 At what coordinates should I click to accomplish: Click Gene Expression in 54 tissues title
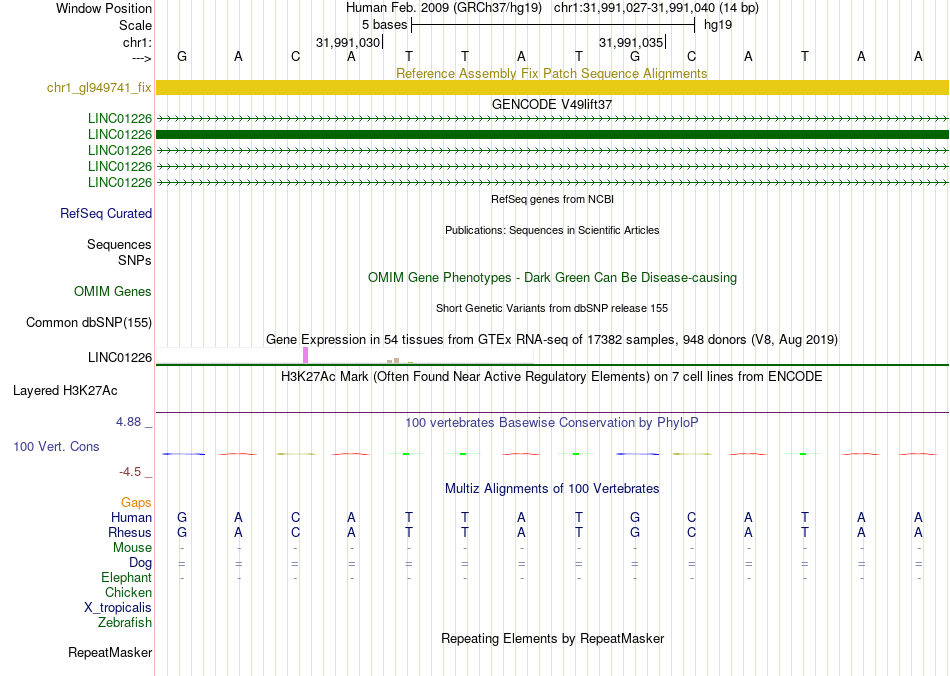552,339
